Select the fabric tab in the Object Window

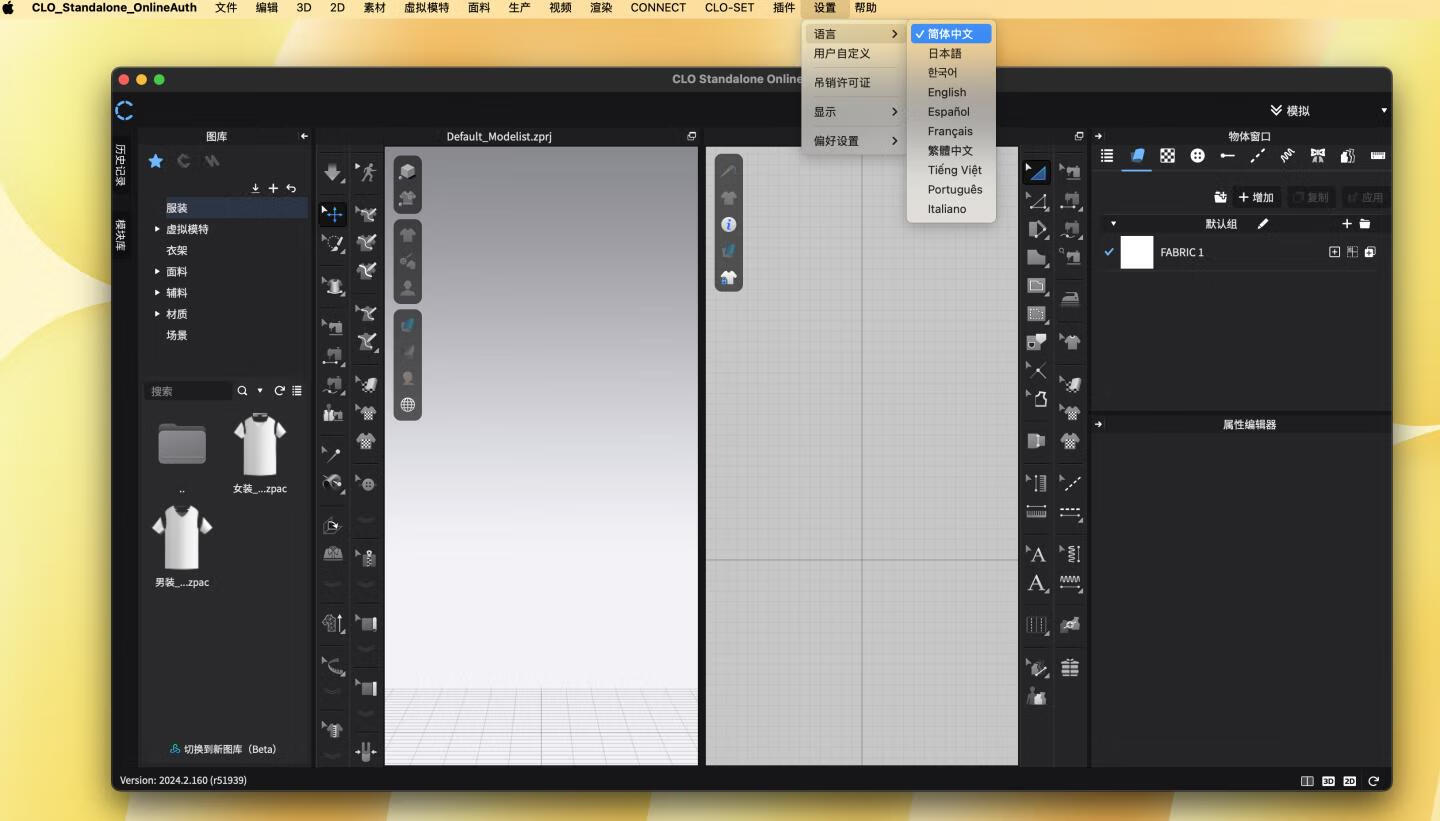click(x=1136, y=157)
